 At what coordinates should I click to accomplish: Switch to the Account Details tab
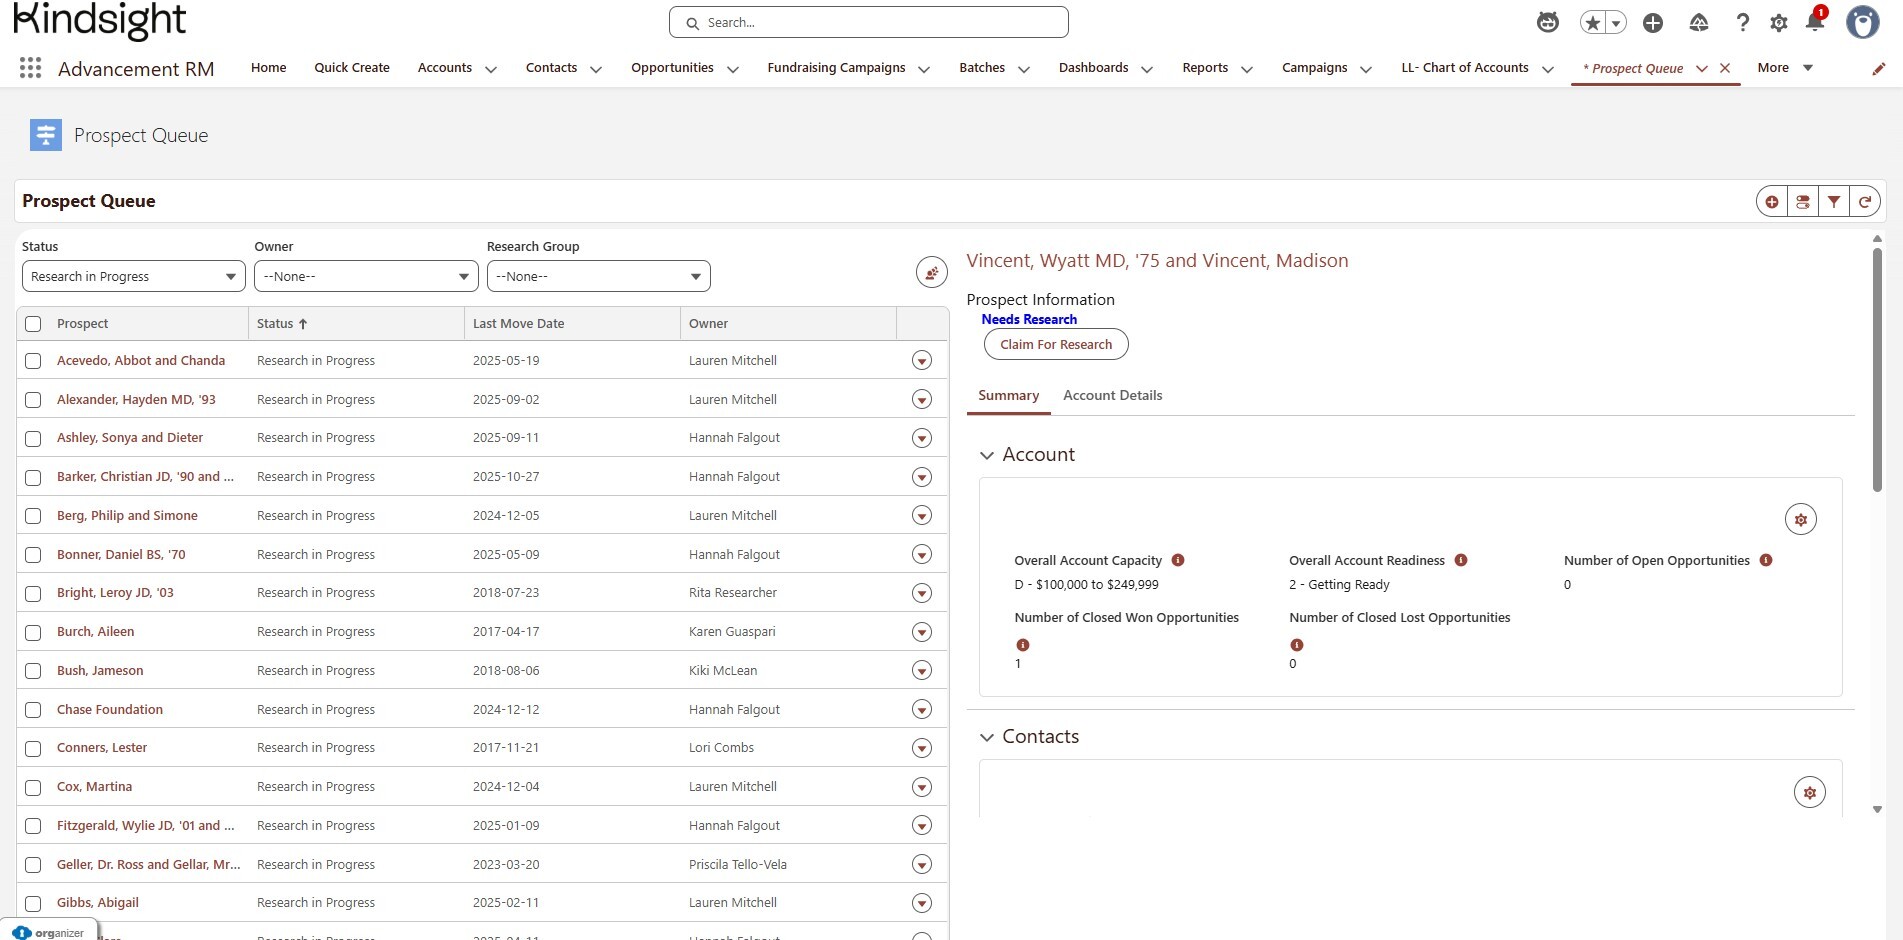[x=1112, y=396]
